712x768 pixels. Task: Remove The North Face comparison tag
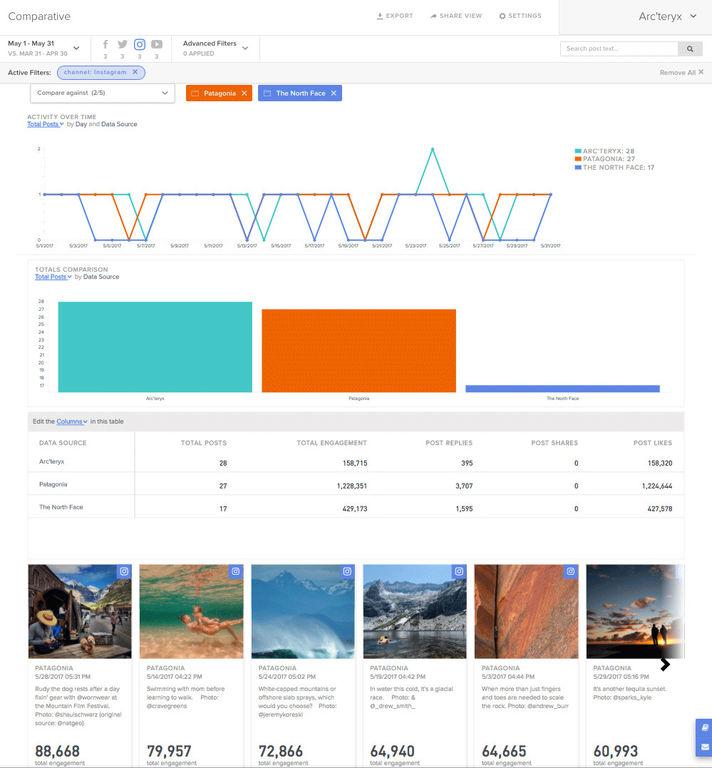333,93
